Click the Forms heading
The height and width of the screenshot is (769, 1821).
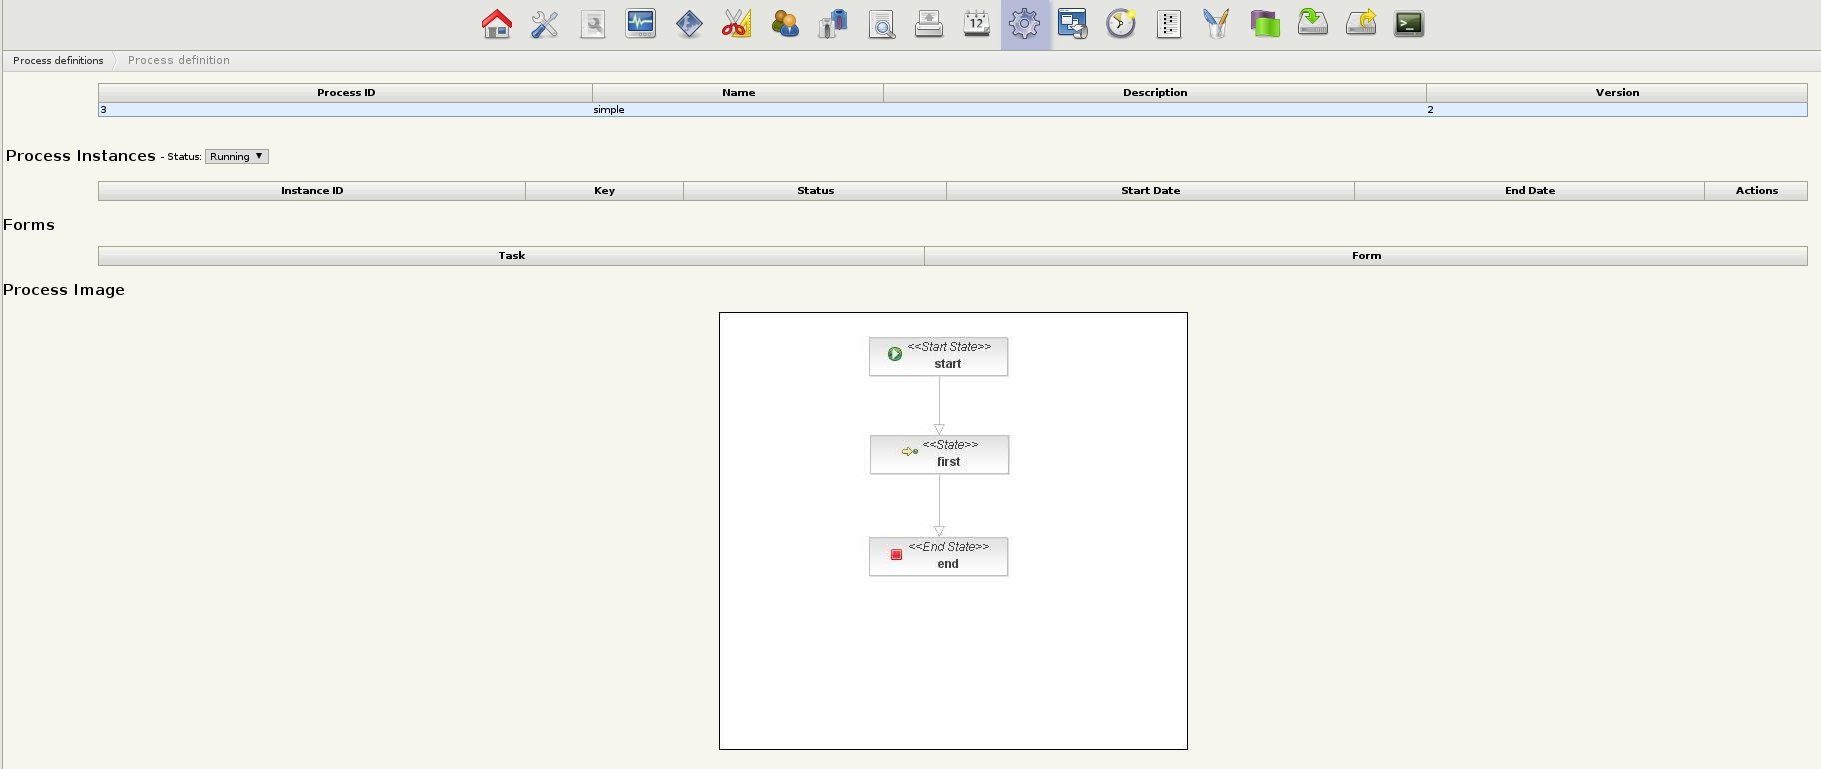[x=29, y=225]
